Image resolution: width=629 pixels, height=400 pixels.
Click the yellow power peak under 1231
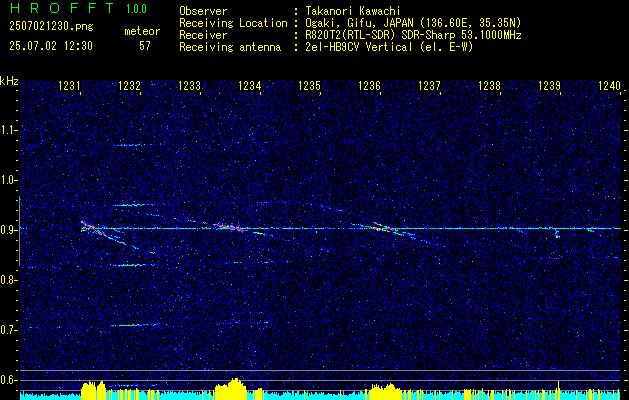pyautogui.click(x=93, y=390)
